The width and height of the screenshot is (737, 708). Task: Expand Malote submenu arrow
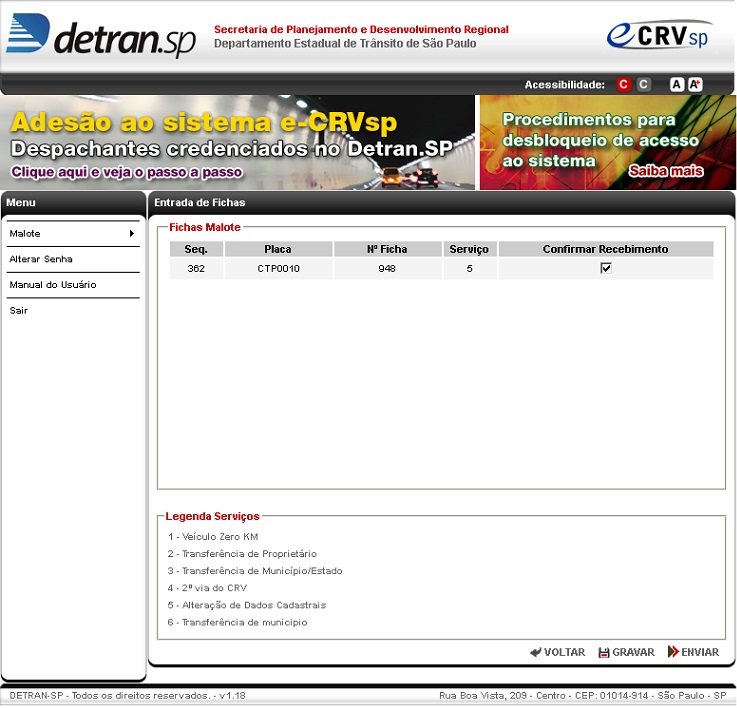coord(132,234)
